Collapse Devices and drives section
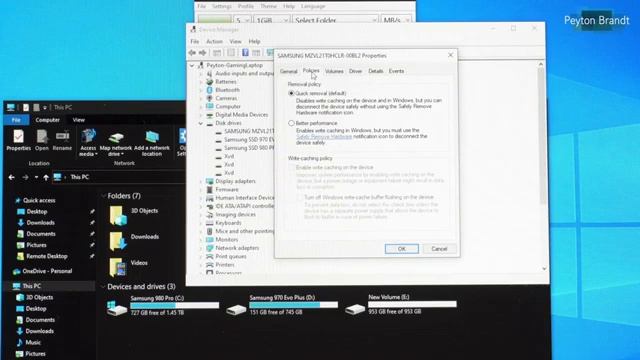640x360 pixels. 103,287
